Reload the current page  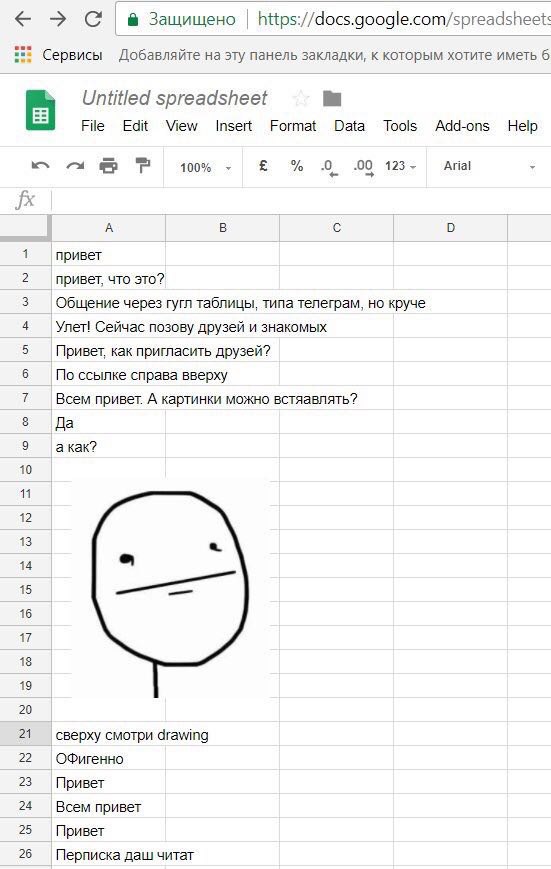(x=93, y=19)
